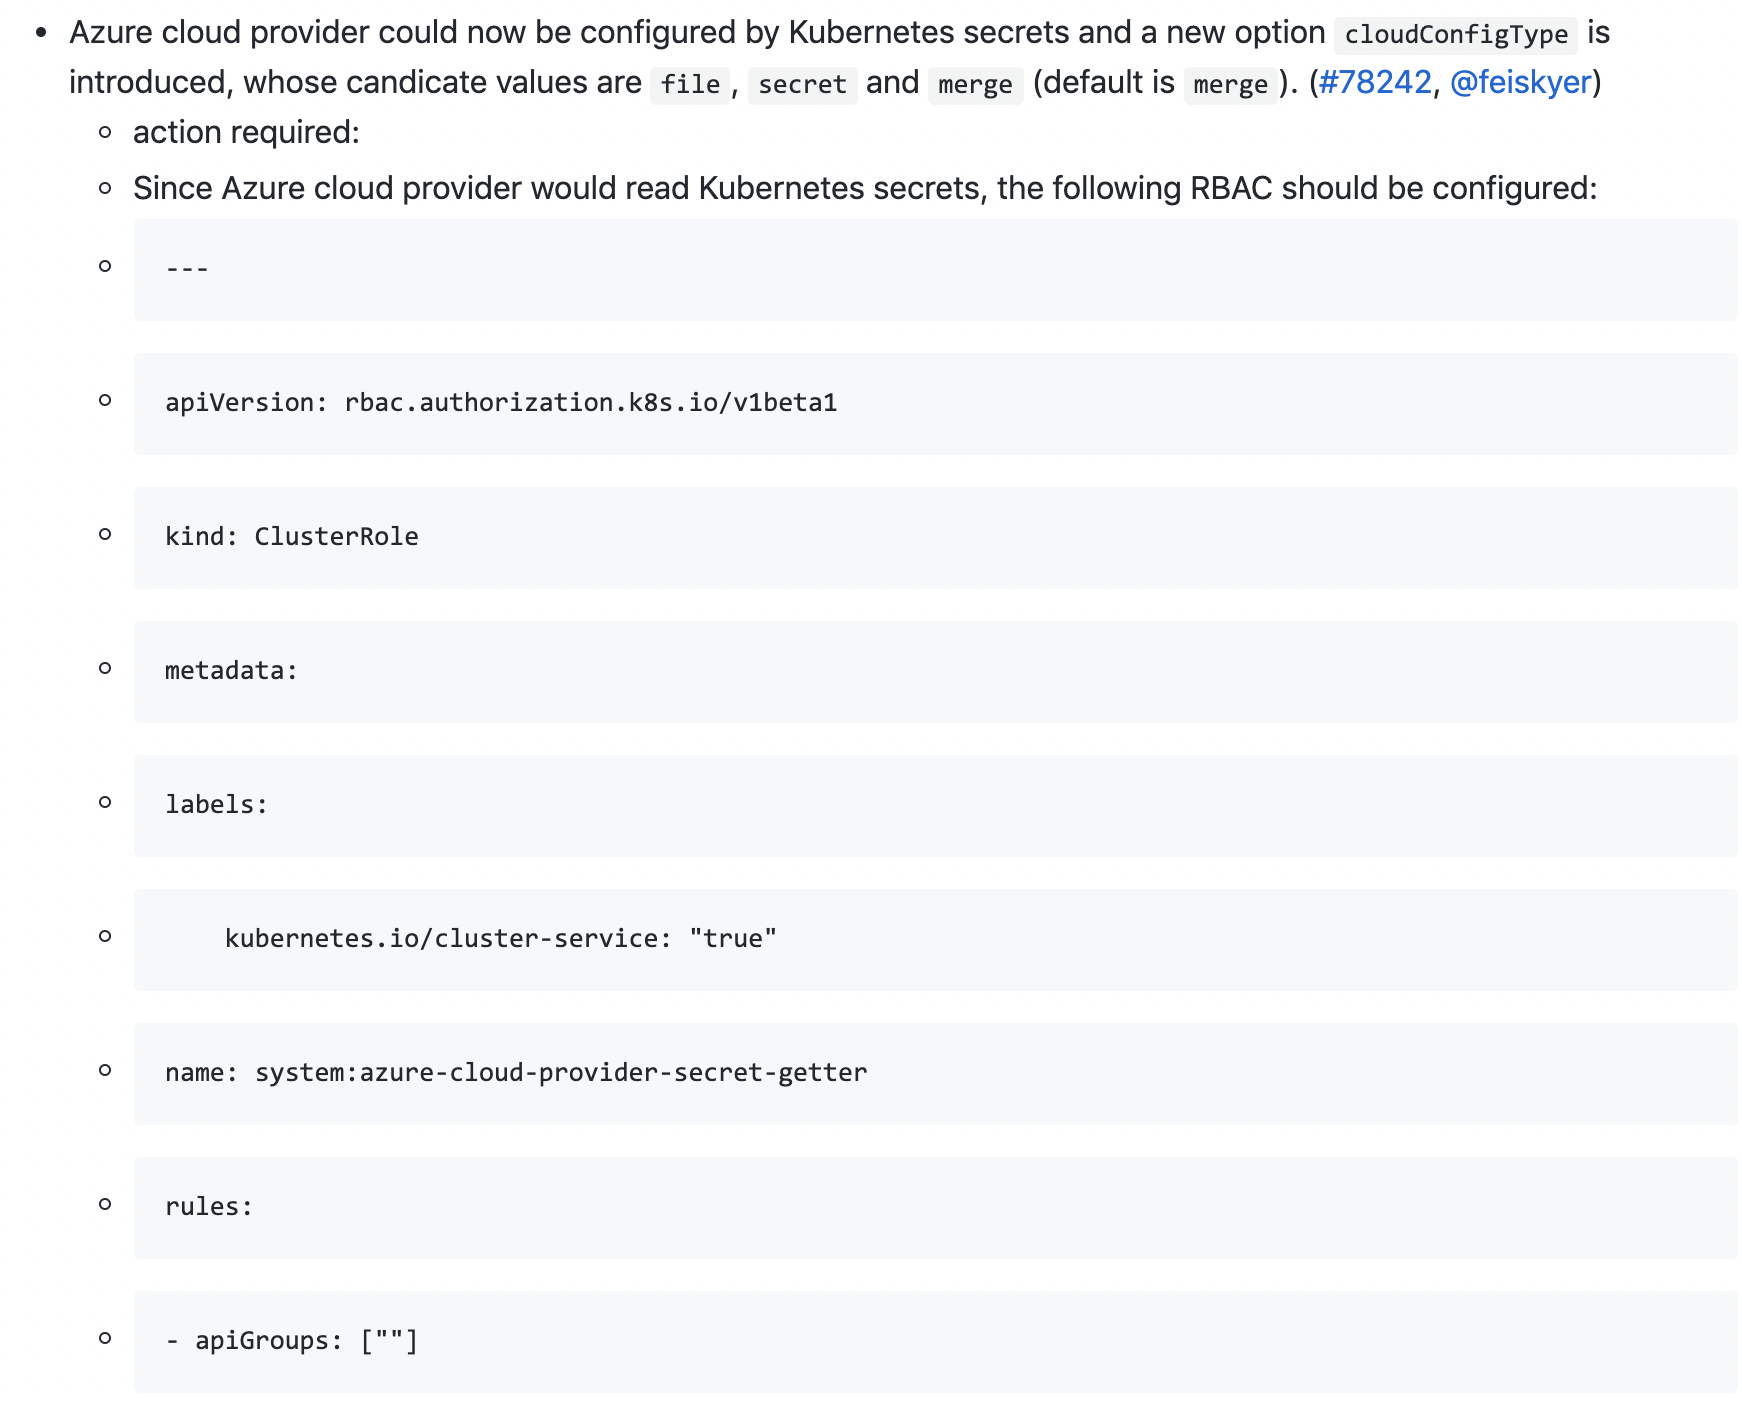The height and width of the screenshot is (1408, 1742).
Task: Click the apiVersion rbac.authorization.k8s.io/v1beta1 line
Action: pos(935,404)
